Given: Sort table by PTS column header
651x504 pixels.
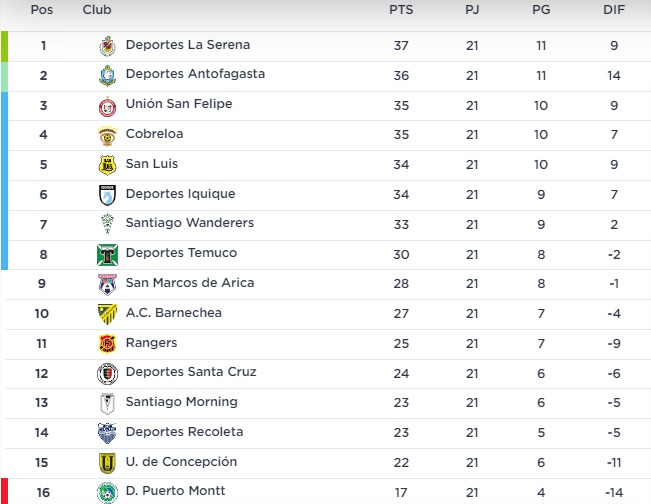Looking at the screenshot, I should click(401, 10).
